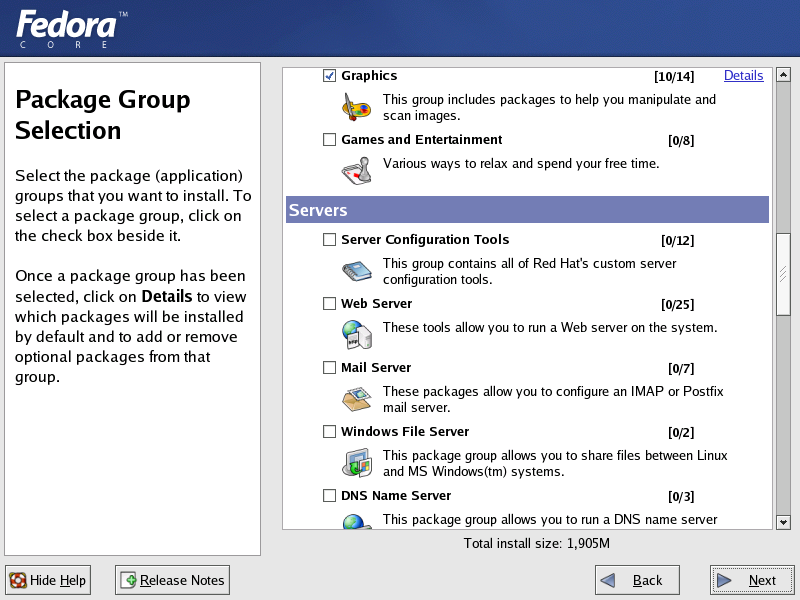Click the bold Details word in help text
This screenshot has width=800, height=600.
coord(167,296)
